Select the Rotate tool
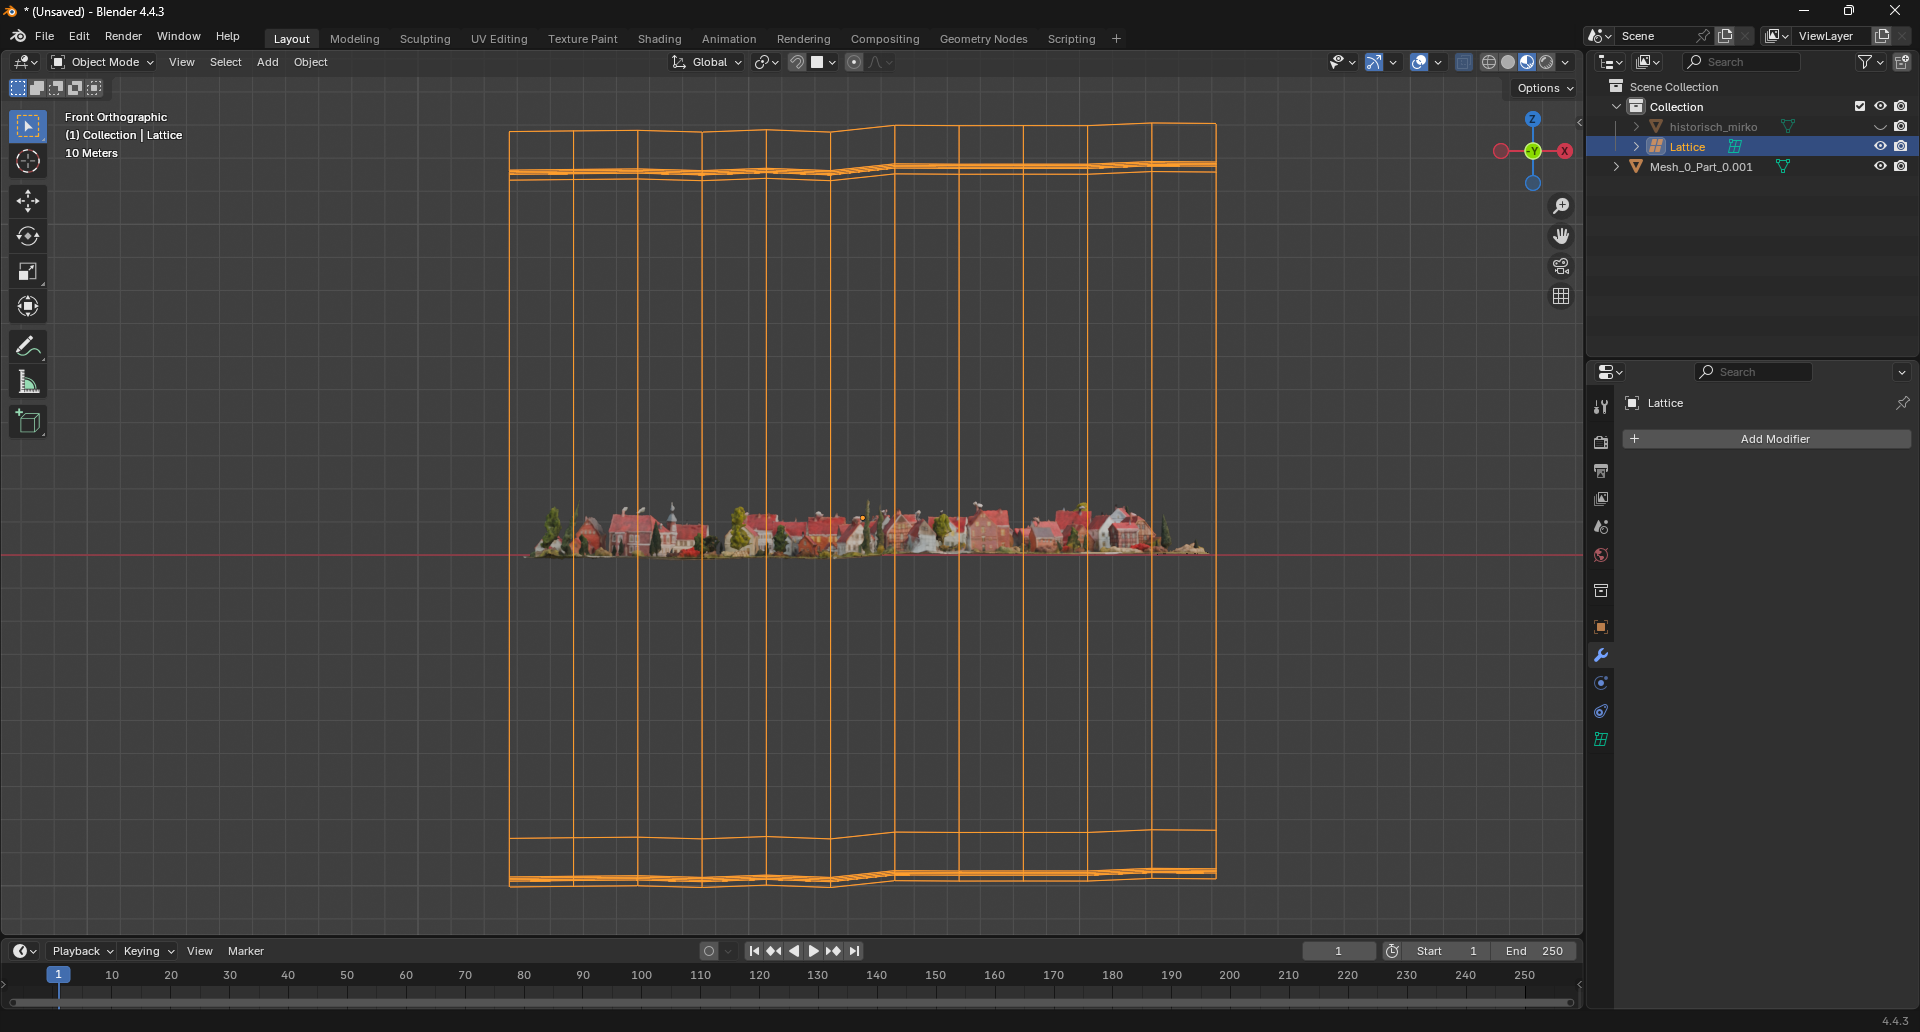The width and height of the screenshot is (1920, 1032). tap(27, 236)
